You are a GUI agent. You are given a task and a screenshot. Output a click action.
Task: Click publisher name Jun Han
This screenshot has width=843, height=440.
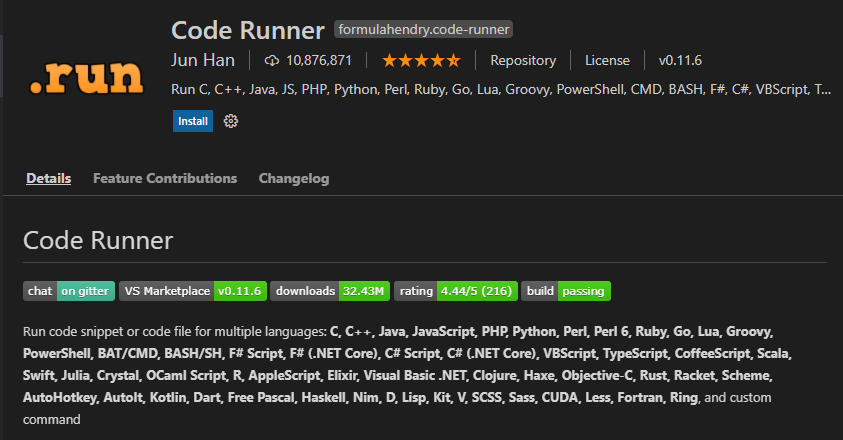pos(203,60)
